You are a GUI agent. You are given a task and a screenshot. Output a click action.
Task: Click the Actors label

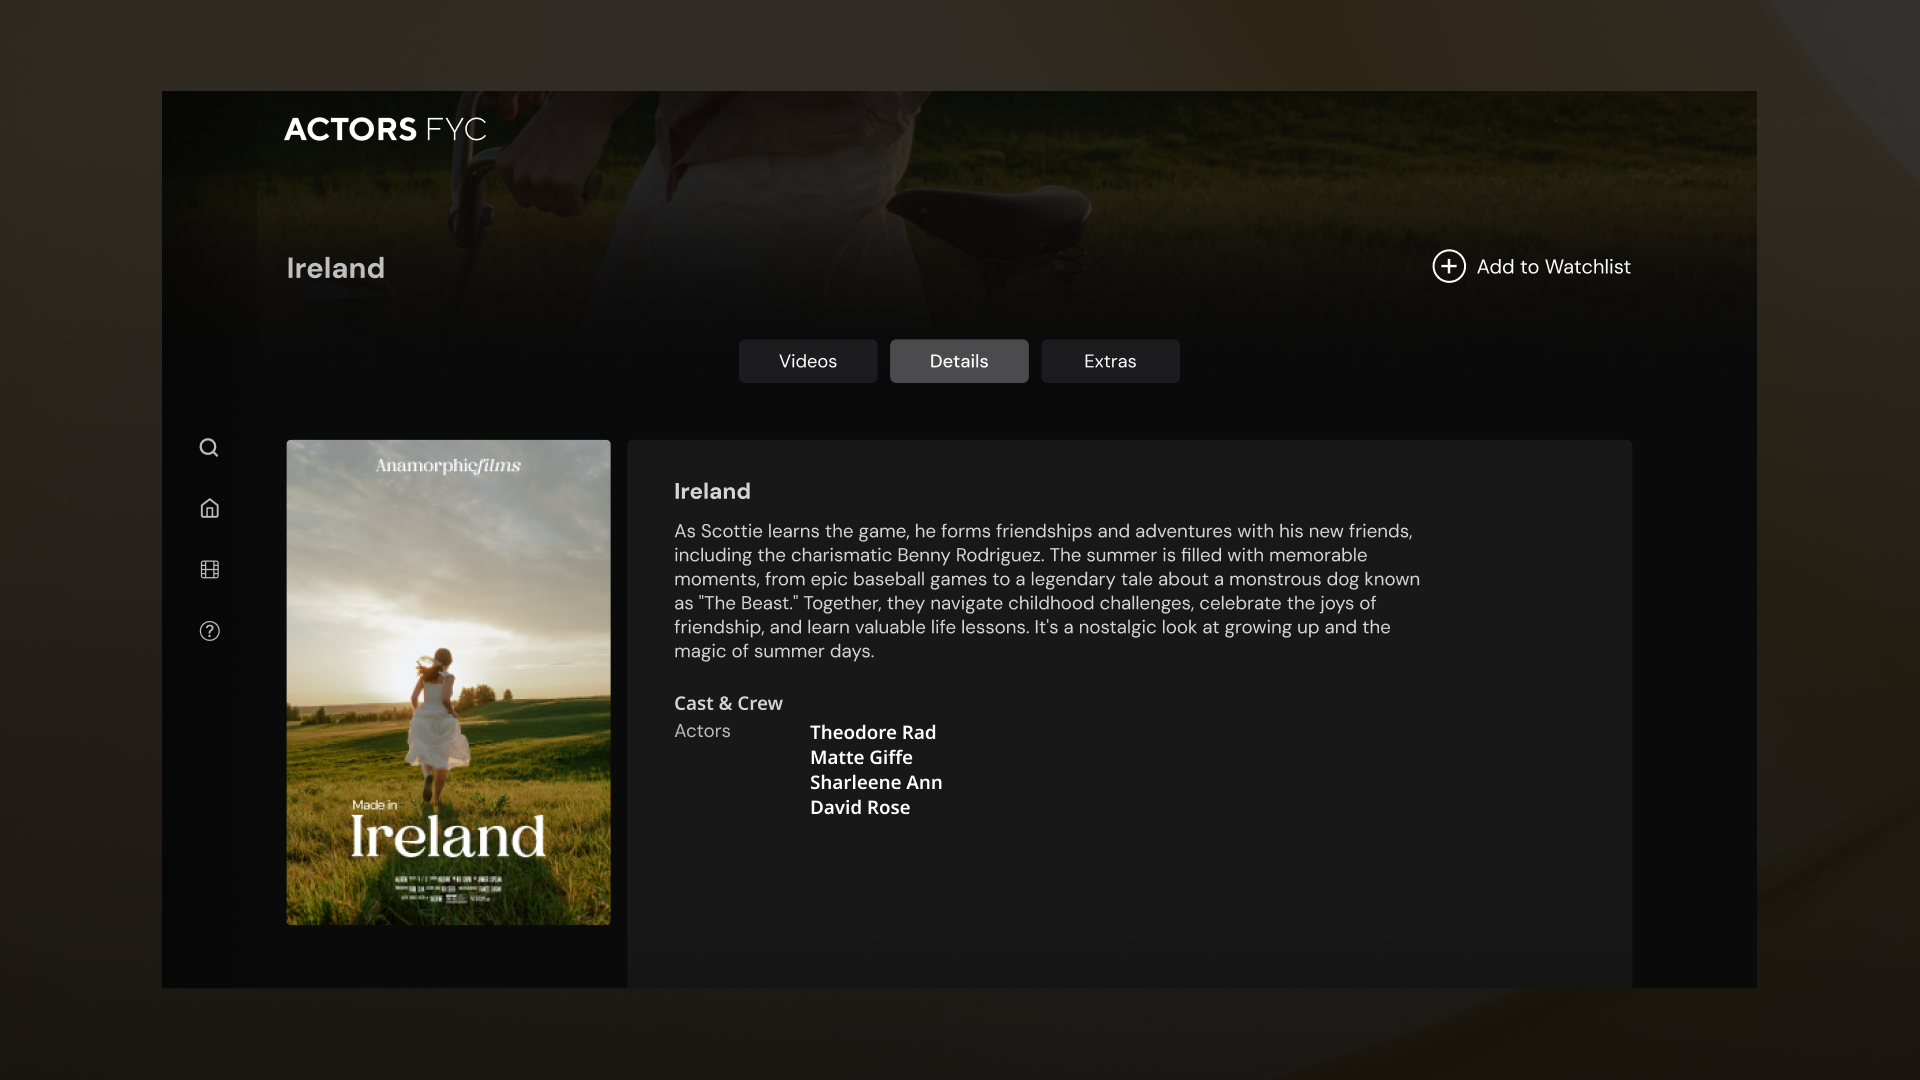click(702, 731)
